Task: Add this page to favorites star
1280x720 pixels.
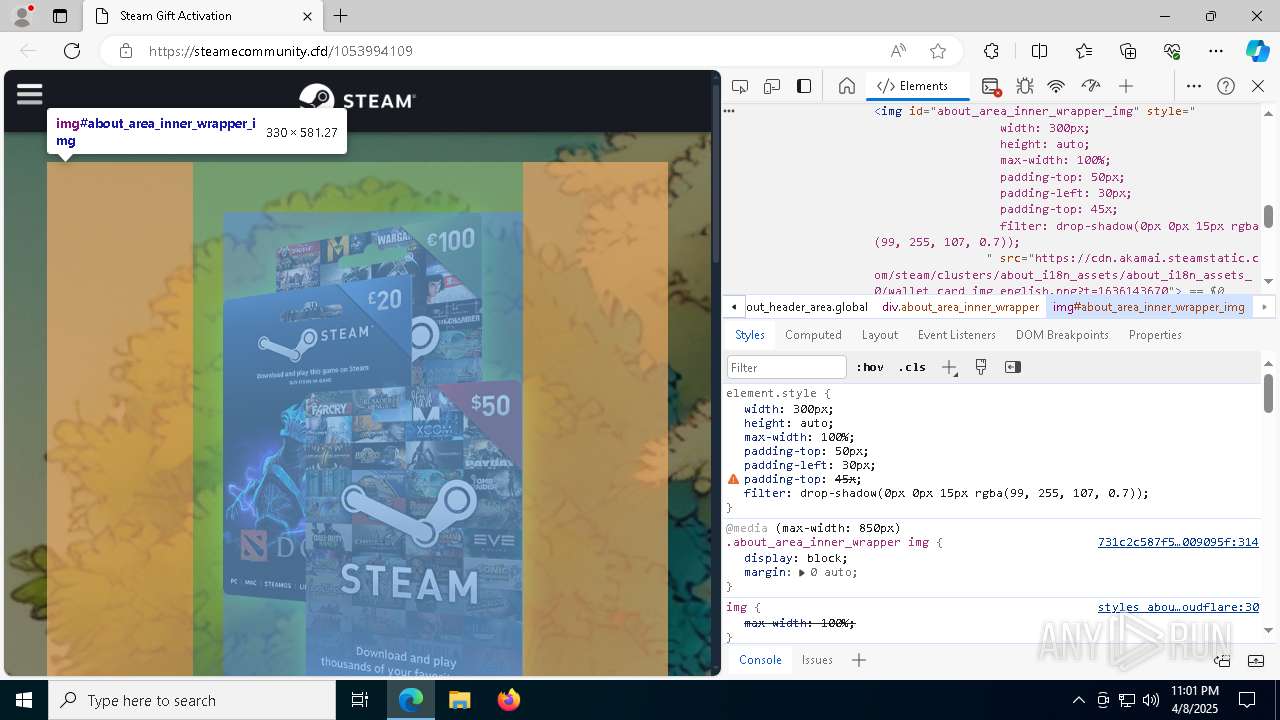Action: [938, 51]
